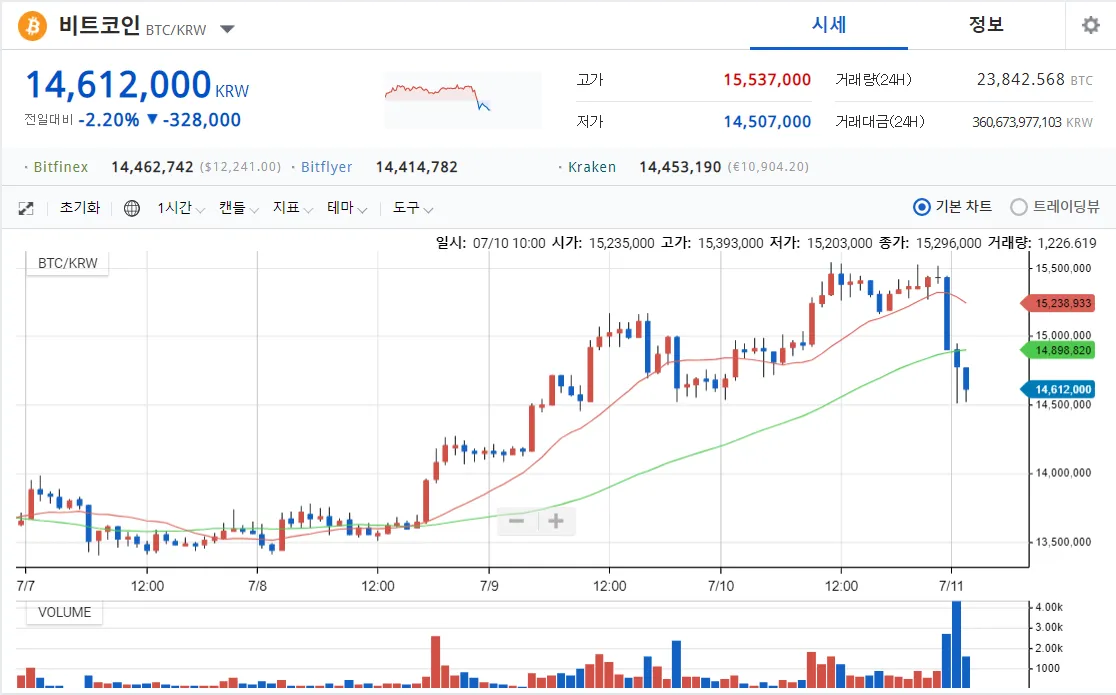Open the 도구 tools dropdown
The height and width of the screenshot is (695, 1116).
[x=413, y=208]
